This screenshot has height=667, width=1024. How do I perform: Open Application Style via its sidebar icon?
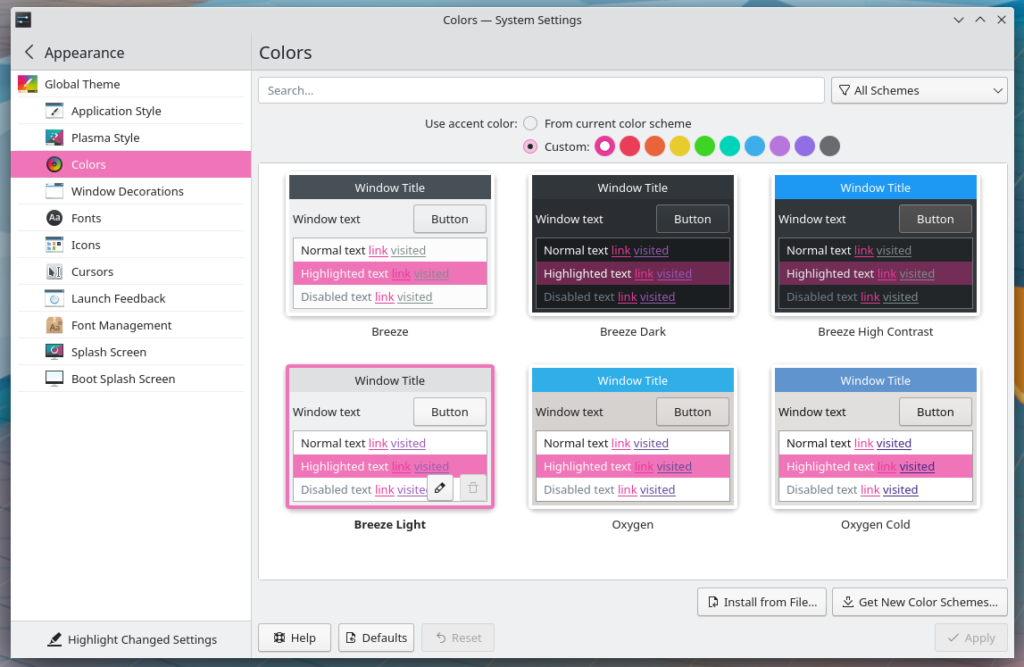(54, 111)
